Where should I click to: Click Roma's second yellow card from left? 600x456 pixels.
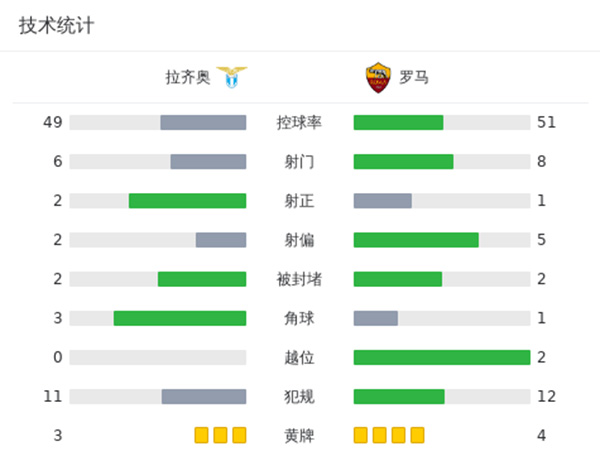pos(380,435)
